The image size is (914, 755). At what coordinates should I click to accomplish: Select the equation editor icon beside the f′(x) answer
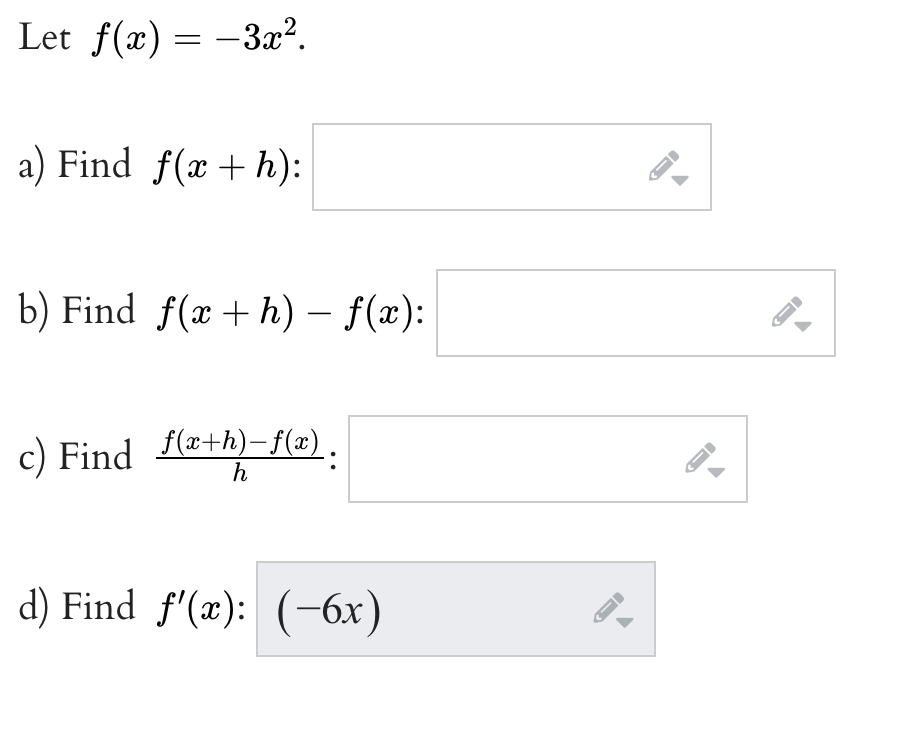[x=608, y=608]
